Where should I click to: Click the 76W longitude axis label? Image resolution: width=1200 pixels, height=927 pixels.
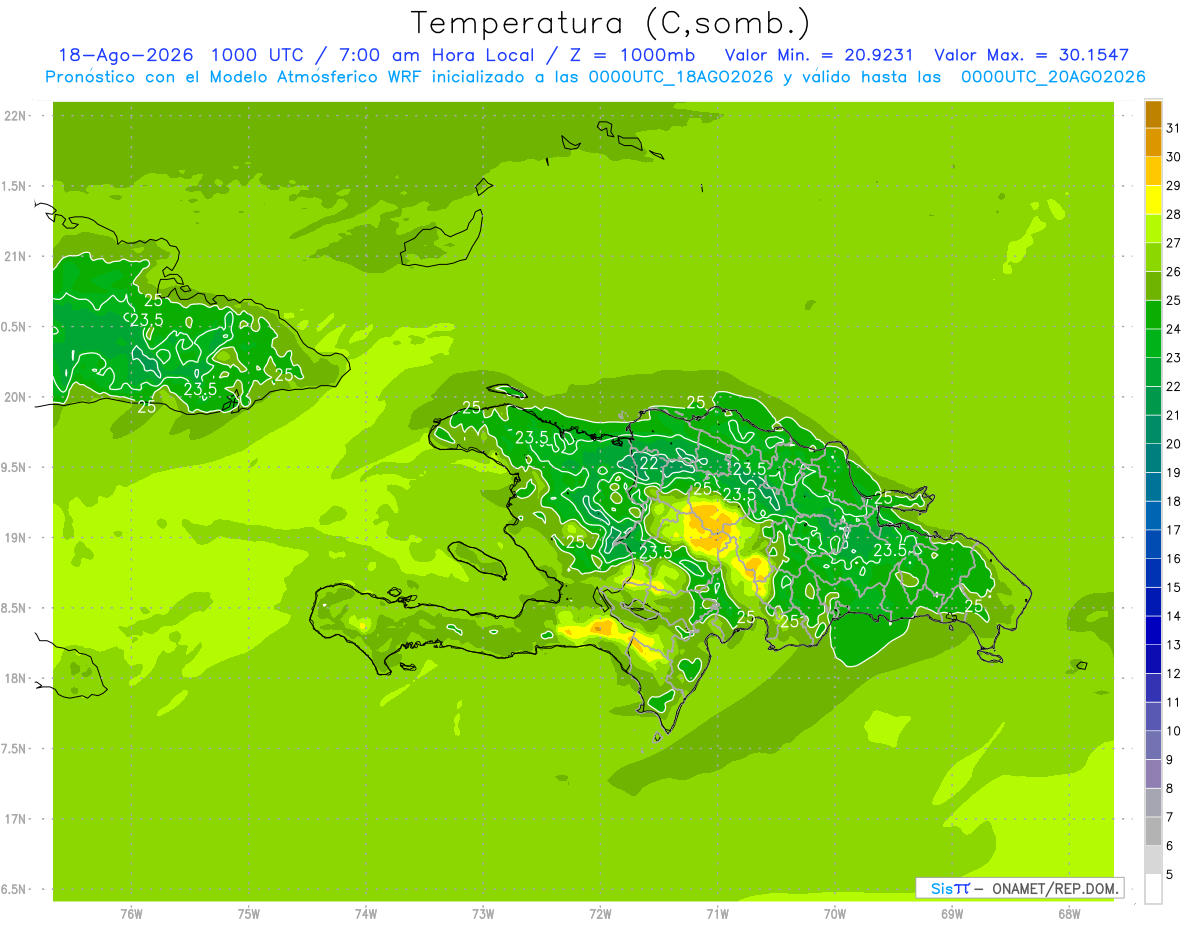(131, 914)
